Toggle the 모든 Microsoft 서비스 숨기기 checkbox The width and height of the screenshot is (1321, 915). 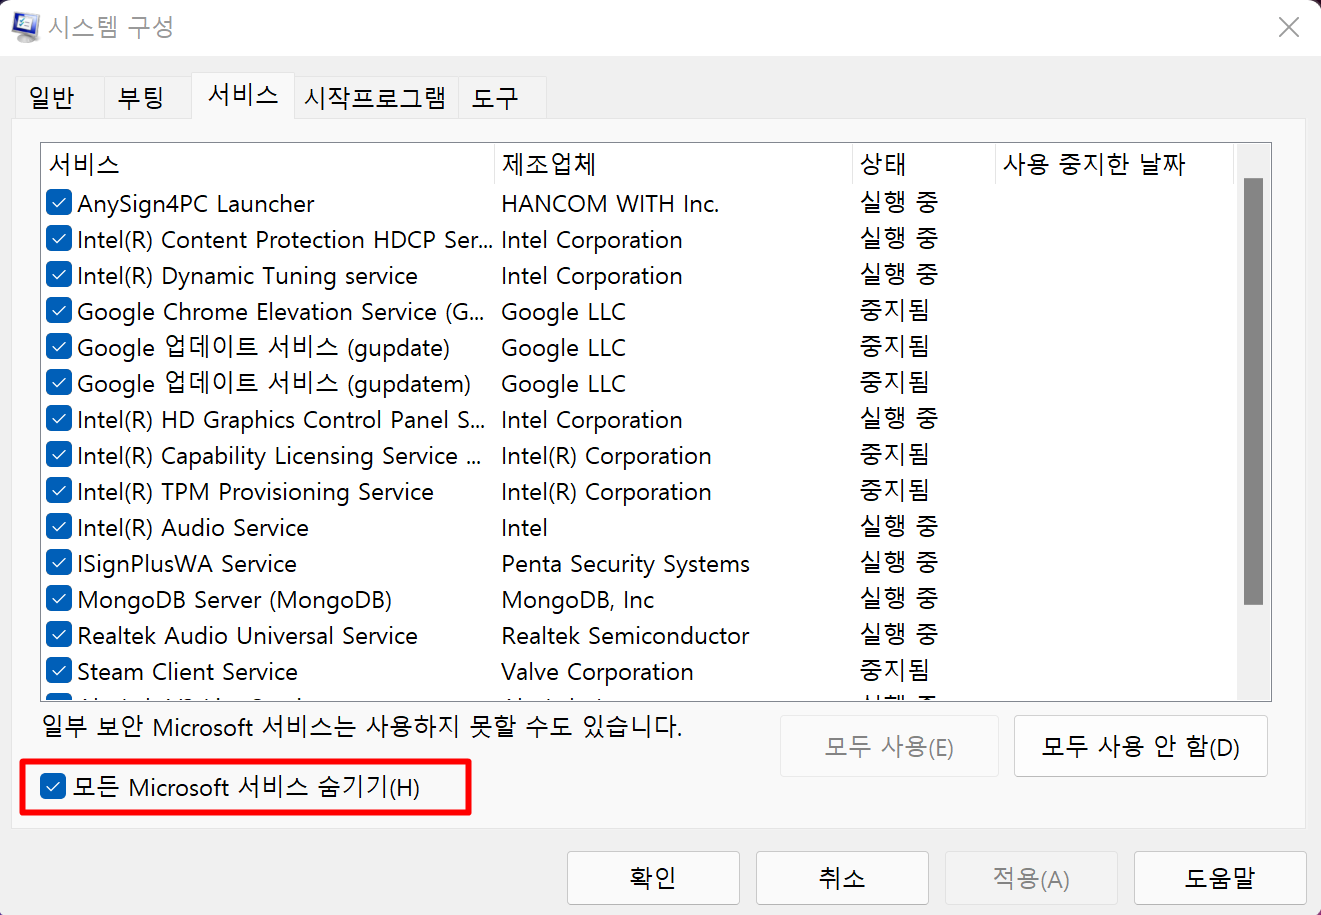(53, 787)
